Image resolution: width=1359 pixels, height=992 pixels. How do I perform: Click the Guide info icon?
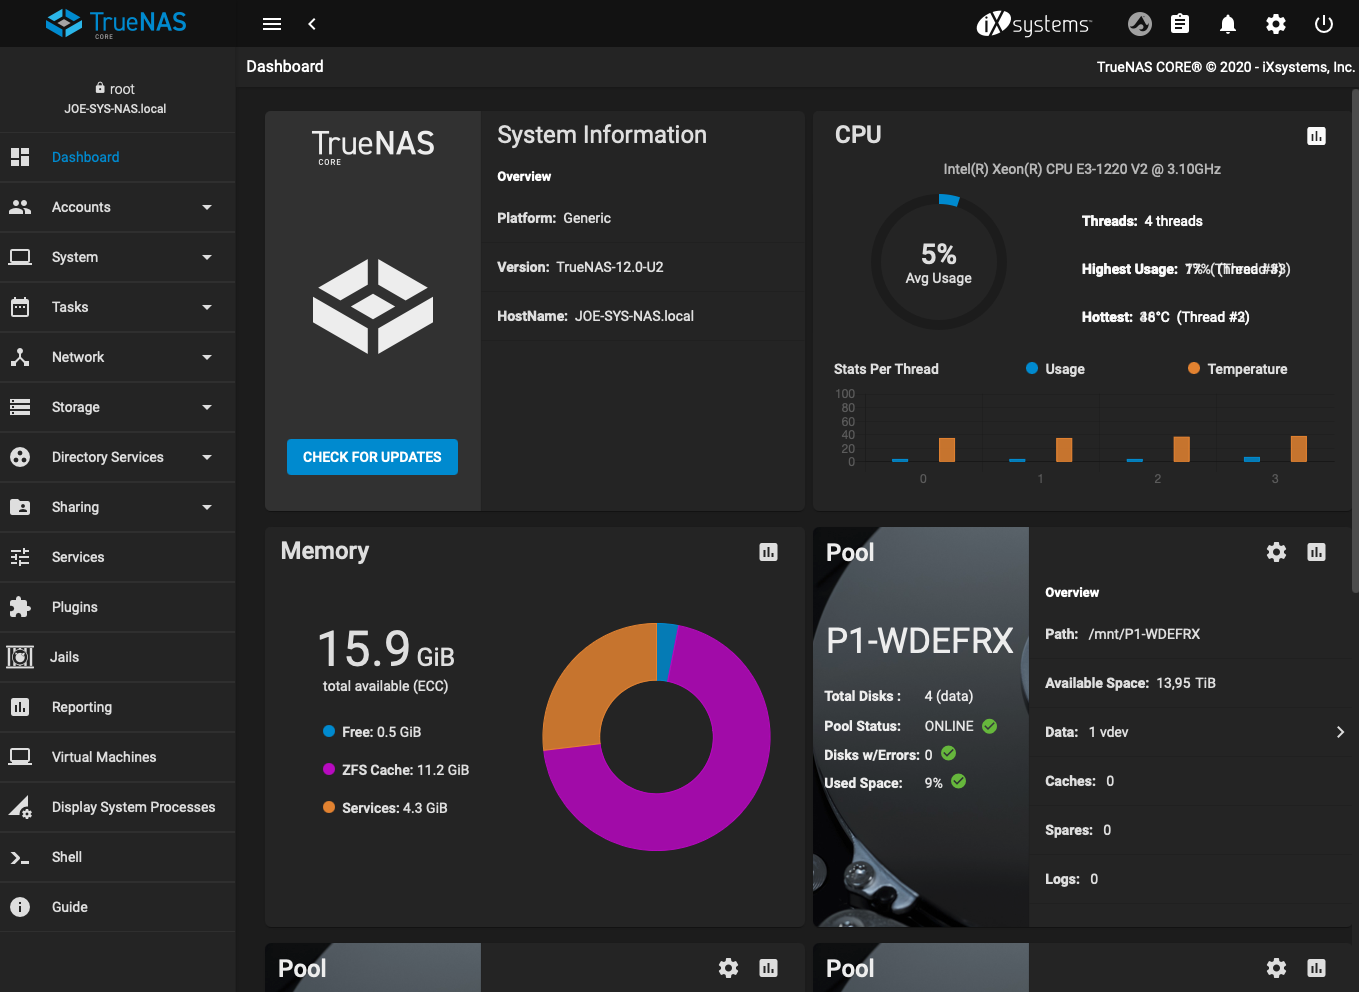[x=20, y=907]
